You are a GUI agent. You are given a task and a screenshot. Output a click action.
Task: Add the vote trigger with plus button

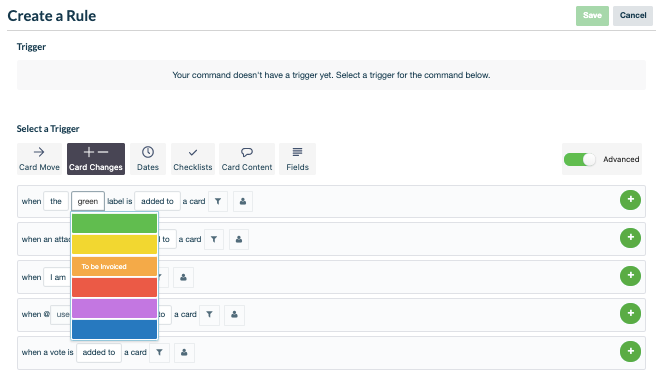[630, 352]
